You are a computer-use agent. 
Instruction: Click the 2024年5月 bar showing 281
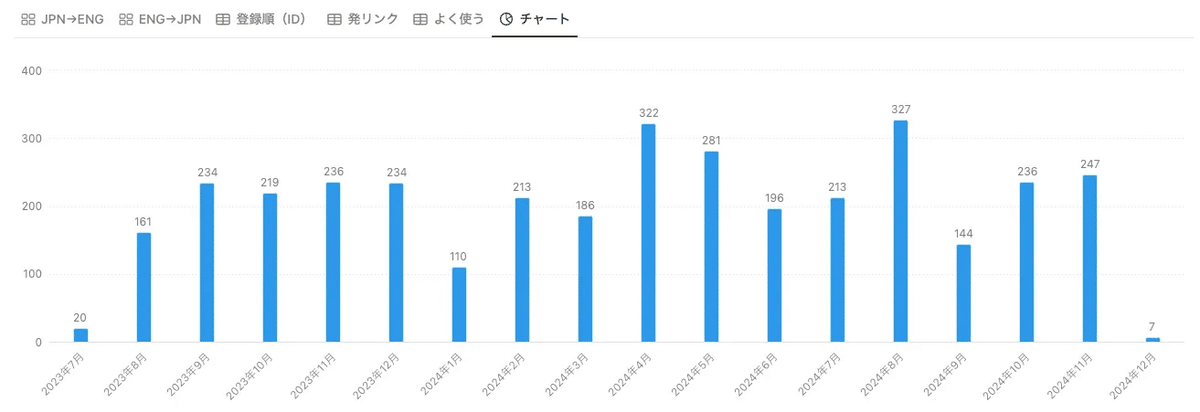(711, 247)
